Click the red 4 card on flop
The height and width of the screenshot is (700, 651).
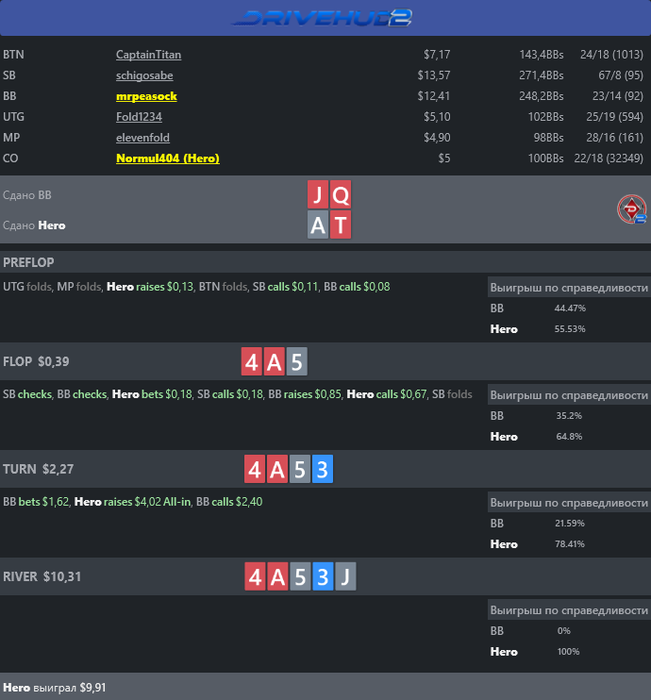coord(251,361)
